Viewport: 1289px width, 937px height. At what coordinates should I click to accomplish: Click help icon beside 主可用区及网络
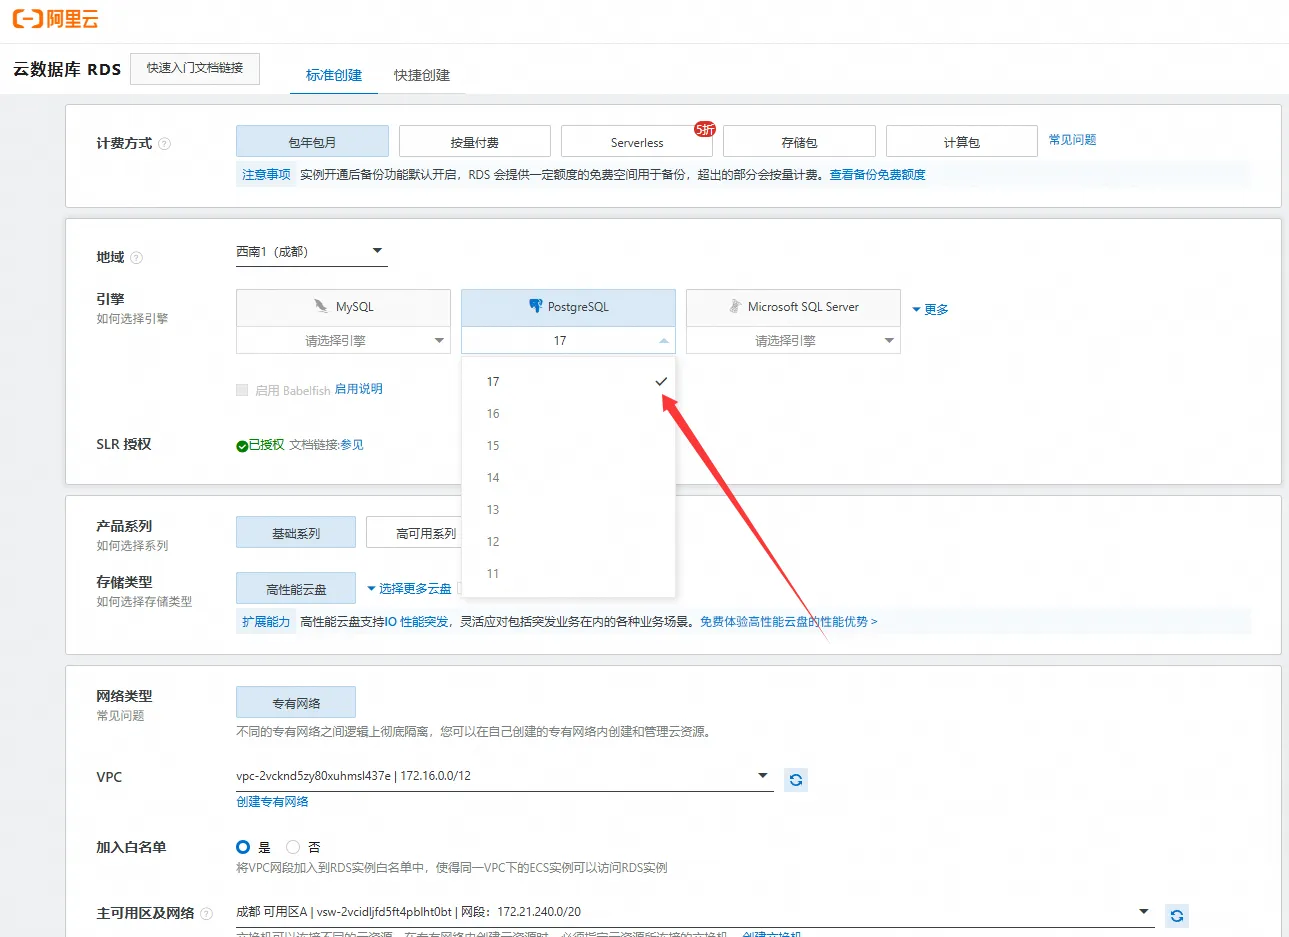pyautogui.click(x=207, y=914)
